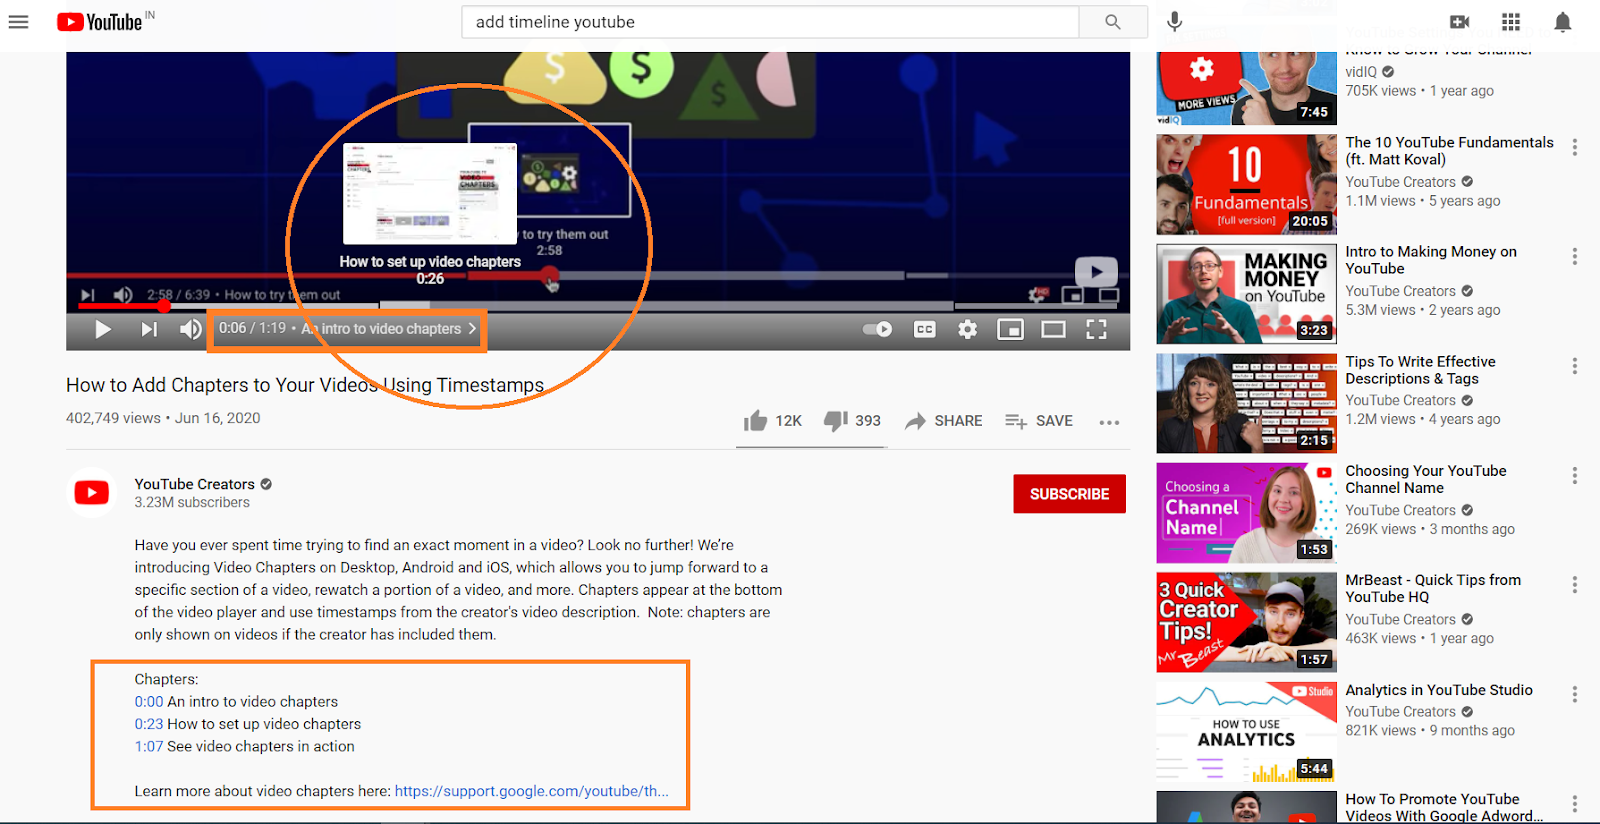
Task: Click the create video camera icon
Action: pyautogui.click(x=1459, y=22)
